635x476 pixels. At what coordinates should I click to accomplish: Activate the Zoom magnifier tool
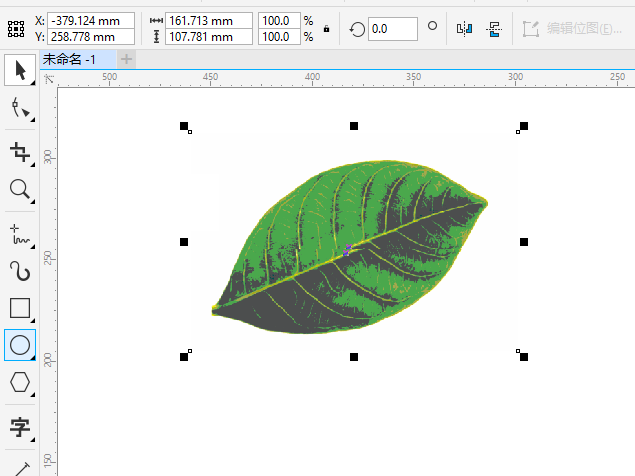pyautogui.click(x=20, y=189)
